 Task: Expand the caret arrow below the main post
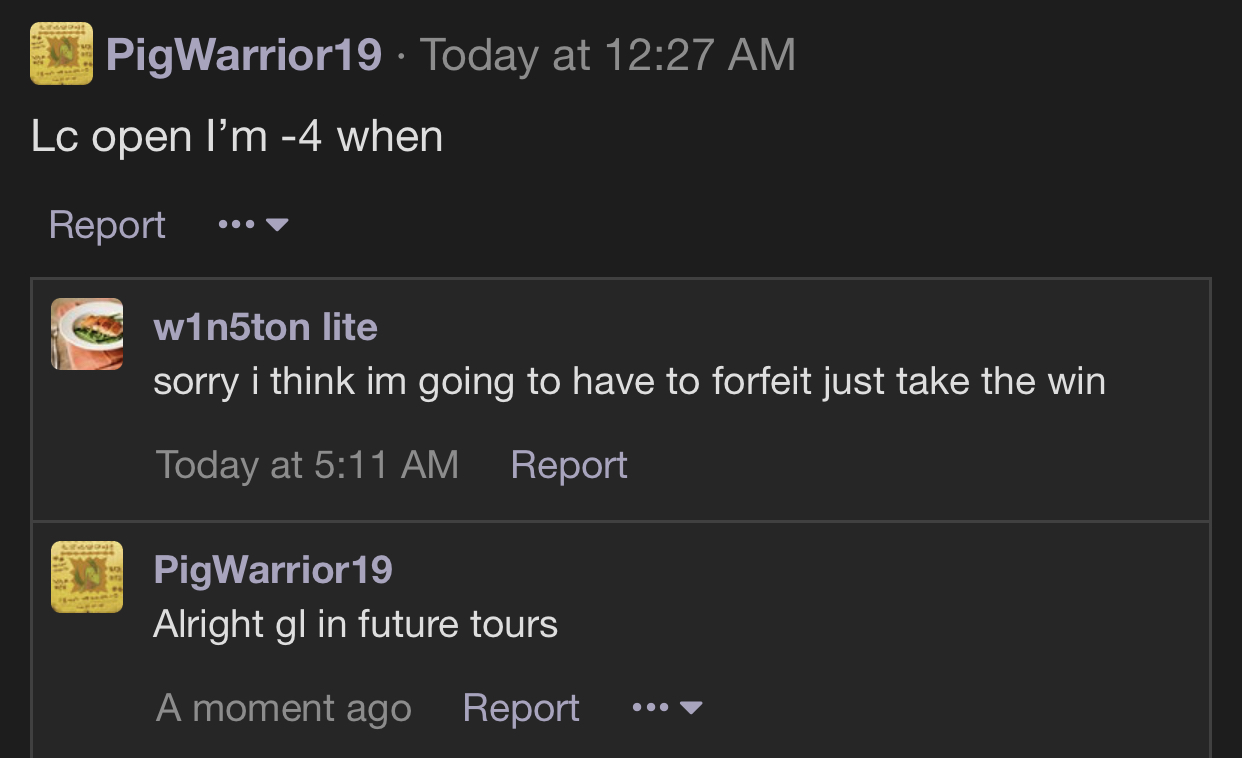point(278,225)
